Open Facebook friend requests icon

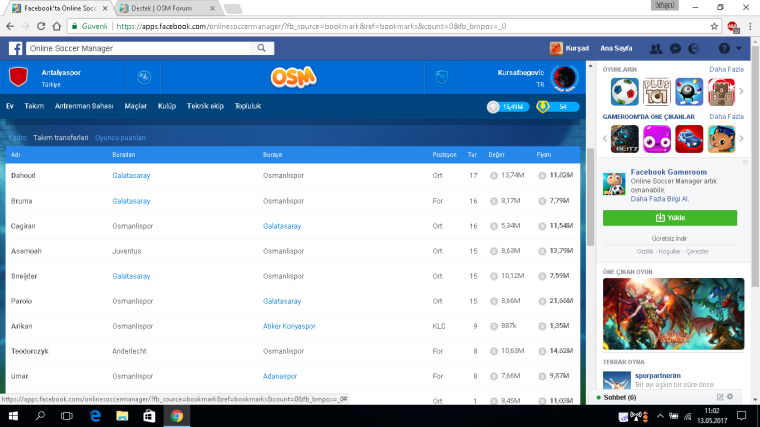(x=656, y=48)
